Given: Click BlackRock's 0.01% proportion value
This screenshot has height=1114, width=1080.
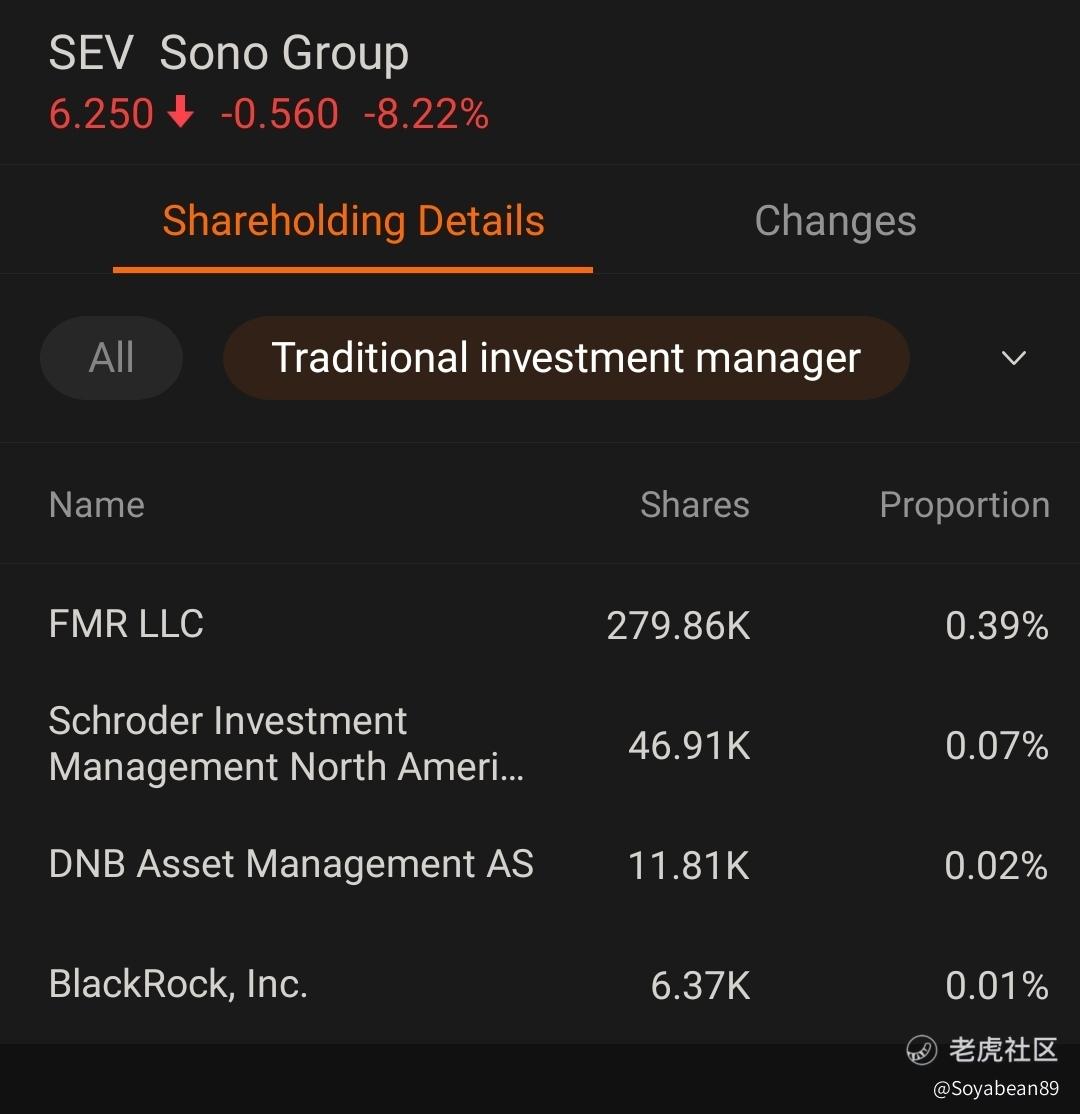Looking at the screenshot, I should 997,985.
